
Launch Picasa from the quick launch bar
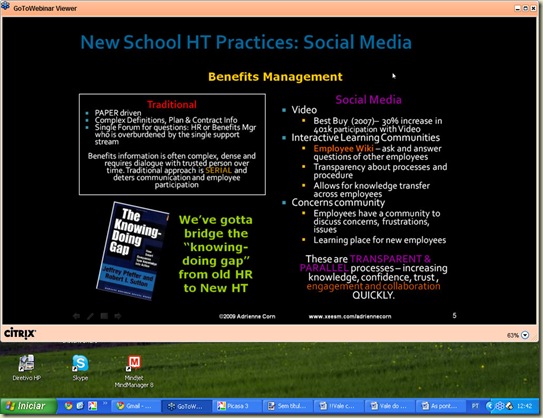[x=92, y=406]
